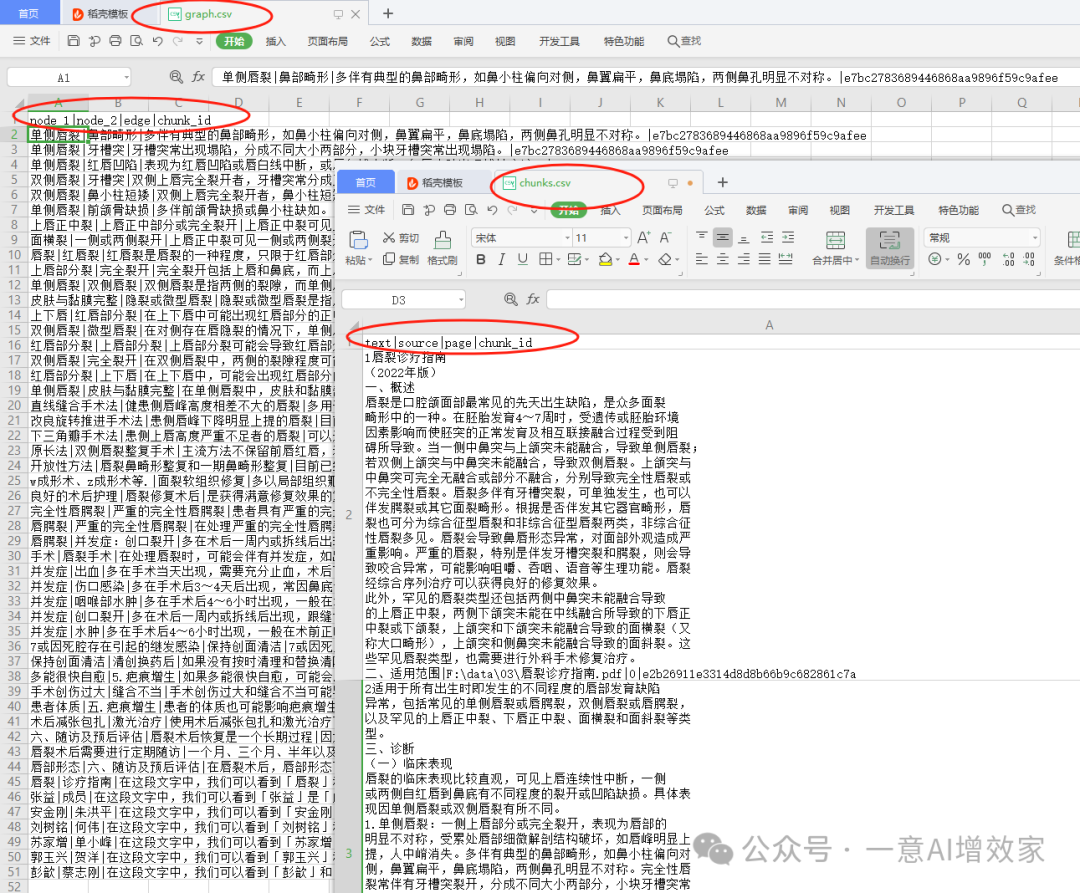Click Save icon in graph.csv window
The width and height of the screenshot is (1080, 893).
(x=73, y=41)
